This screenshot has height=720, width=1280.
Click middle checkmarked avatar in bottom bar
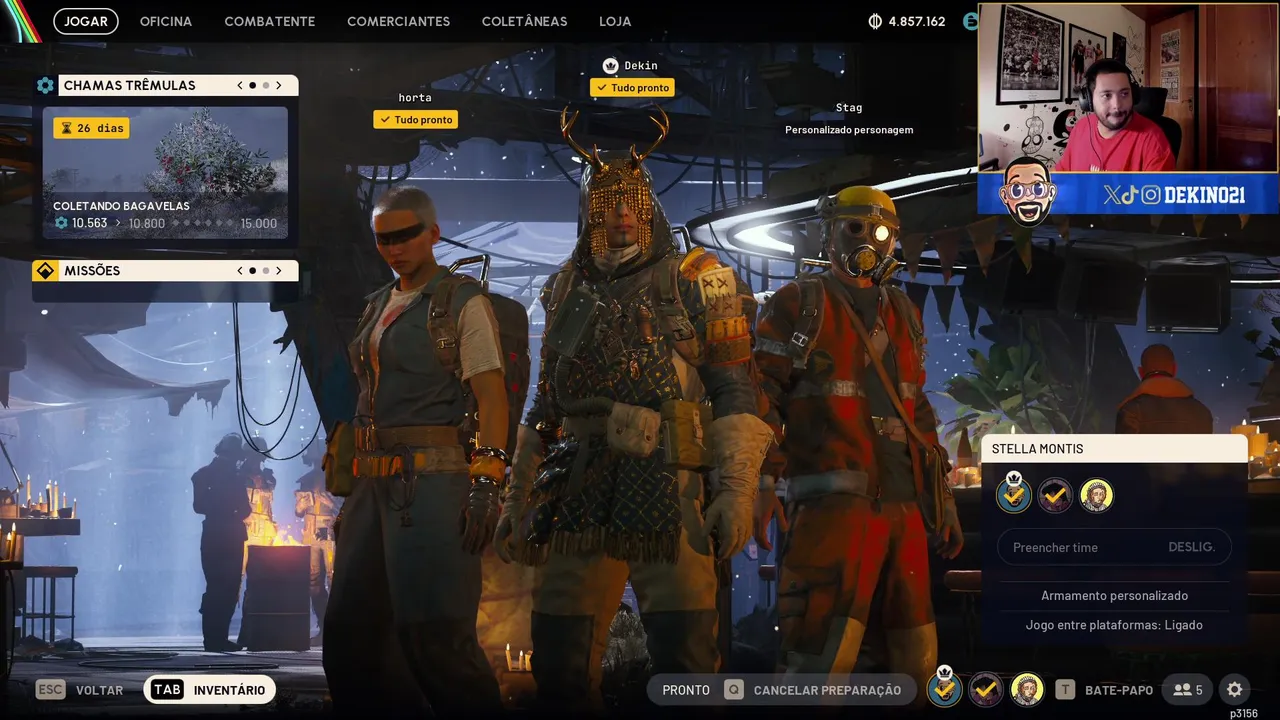click(x=986, y=689)
